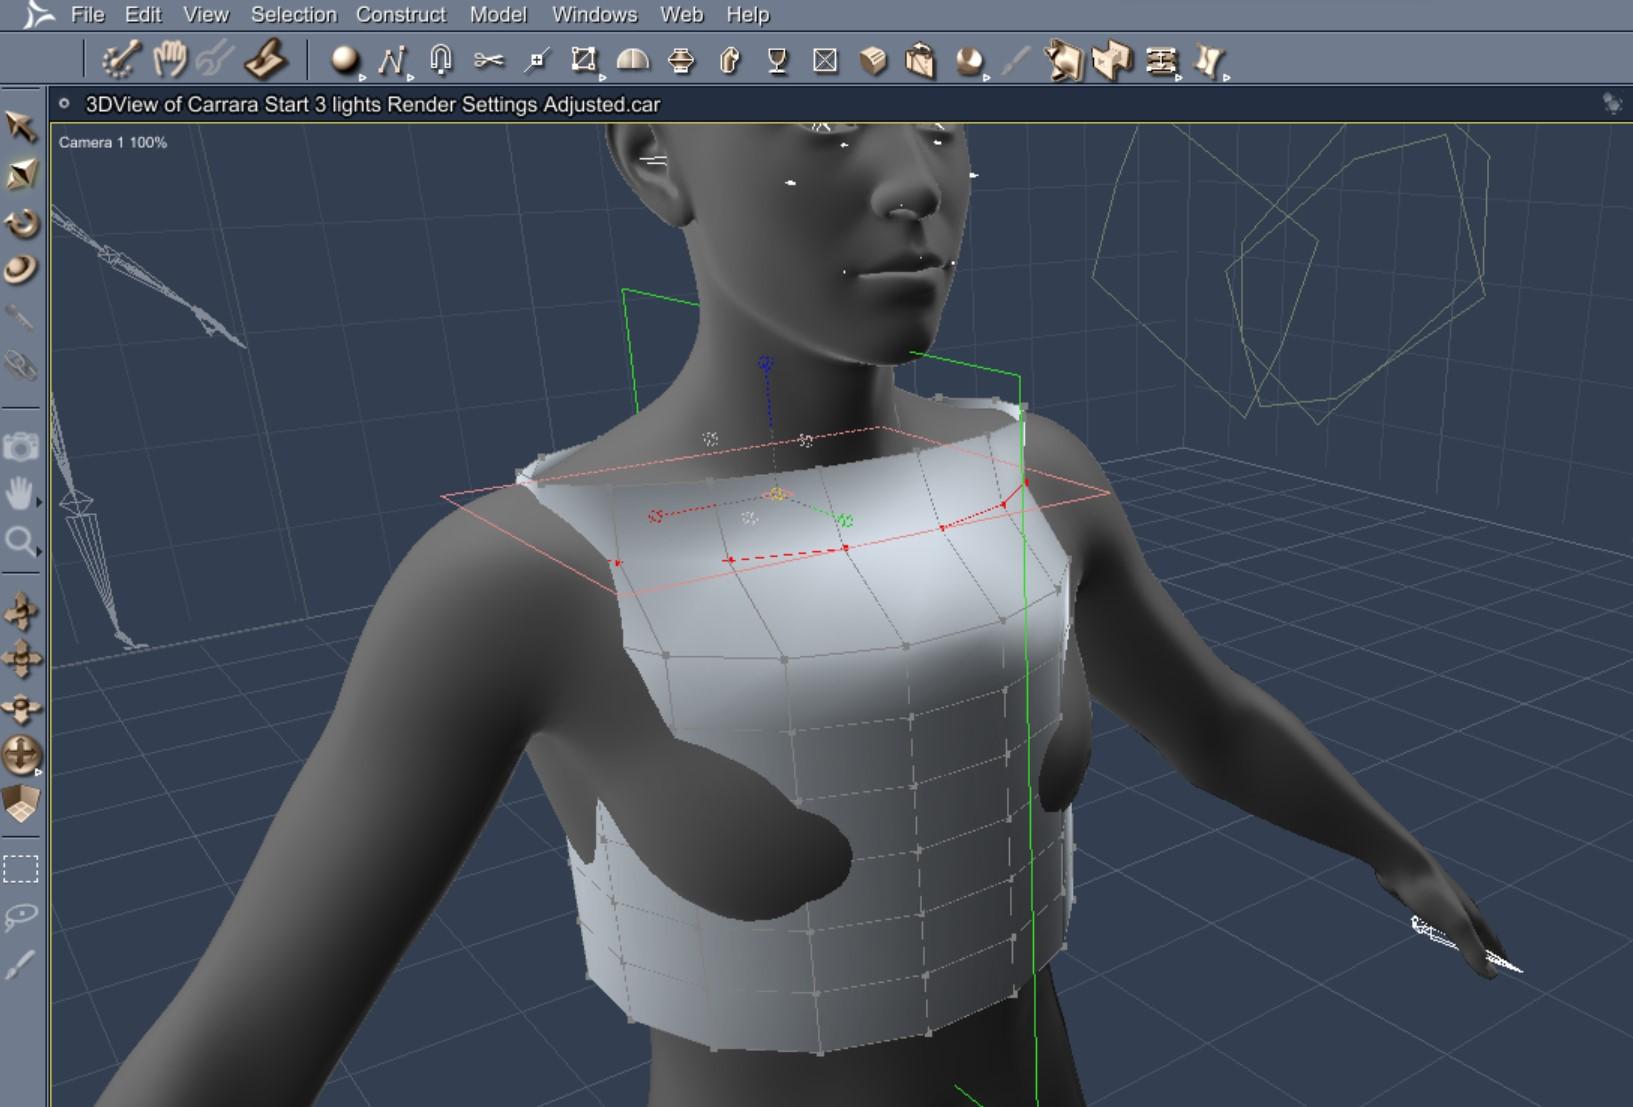Open the Selection menu
This screenshot has height=1107, width=1633.
pyautogui.click(x=293, y=15)
